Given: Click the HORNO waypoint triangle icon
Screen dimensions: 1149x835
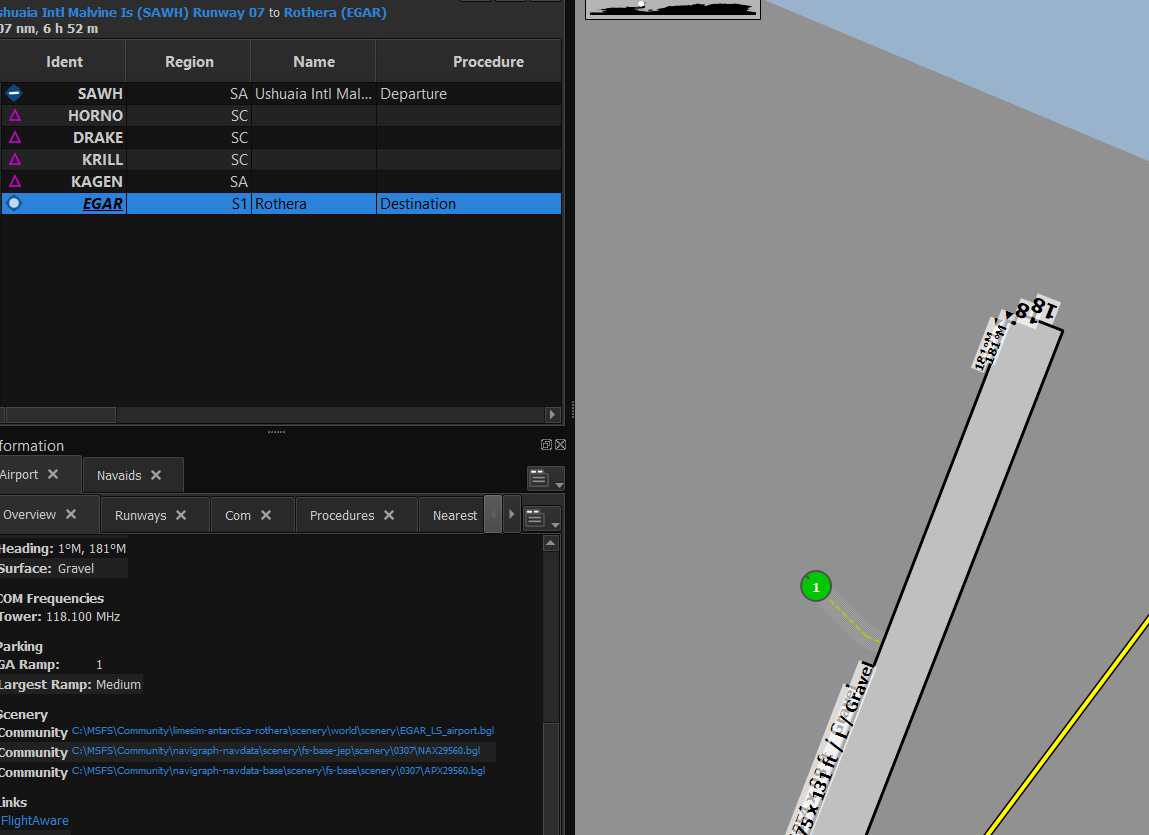Looking at the screenshot, I should coord(15,115).
